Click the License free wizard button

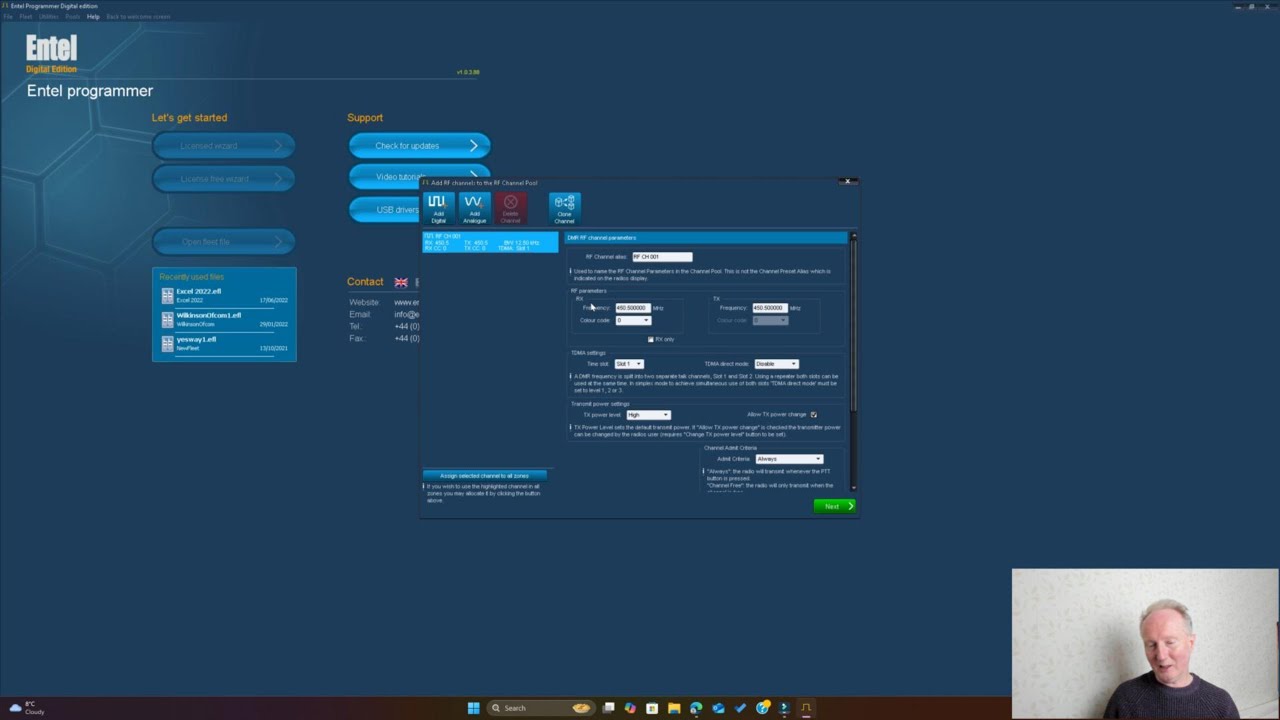[x=224, y=179]
